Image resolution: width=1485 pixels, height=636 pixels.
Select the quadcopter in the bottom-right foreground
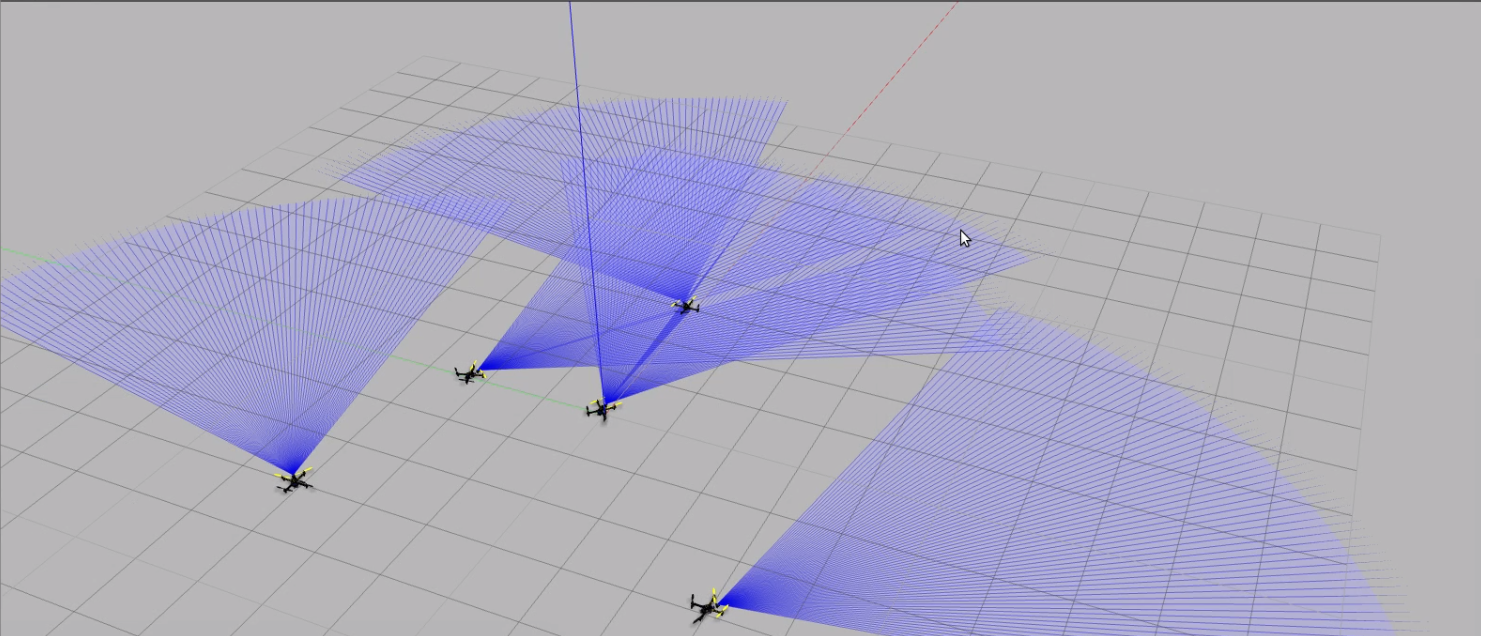(x=708, y=606)
